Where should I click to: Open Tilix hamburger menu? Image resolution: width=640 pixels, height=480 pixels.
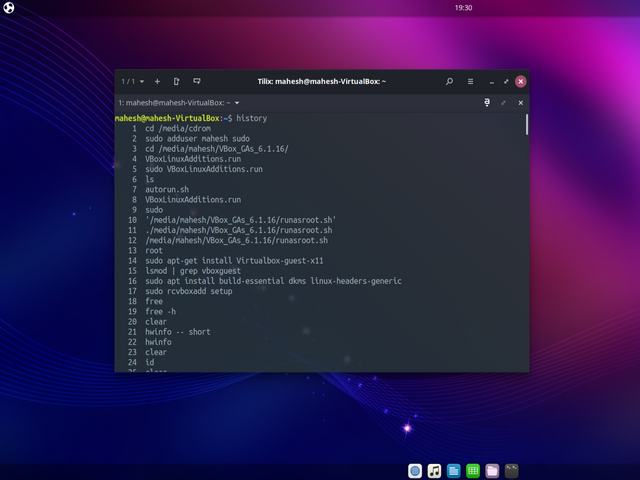pos(471,81)
